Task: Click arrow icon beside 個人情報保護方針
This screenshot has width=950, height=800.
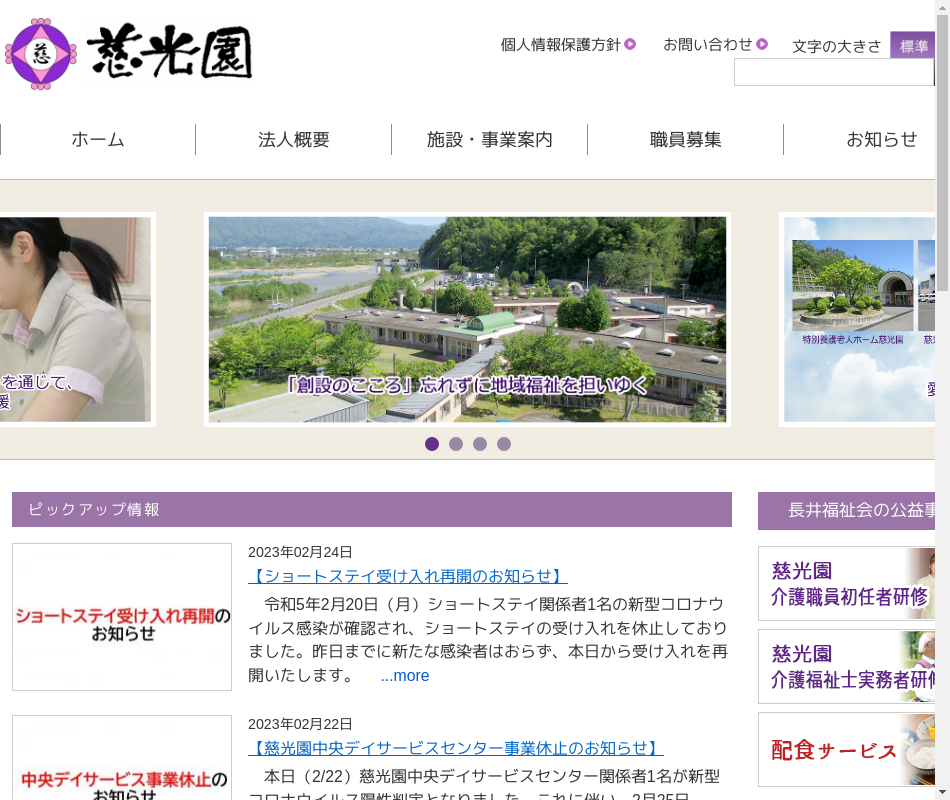Action: (x=630, y=44)
